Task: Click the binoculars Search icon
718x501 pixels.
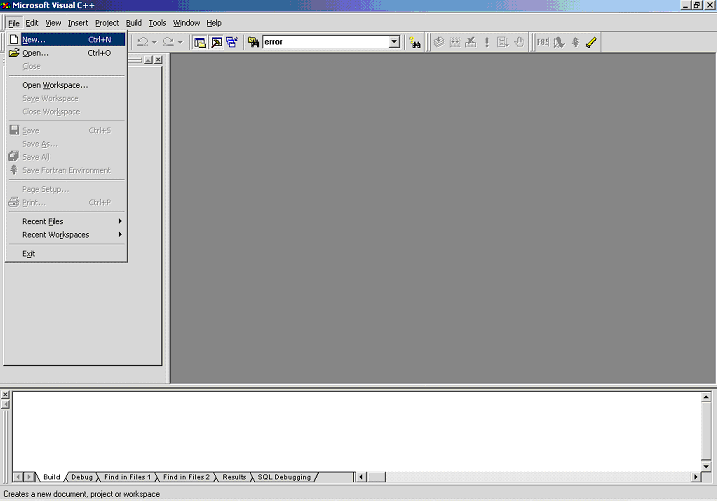Action: coord(415,42)
